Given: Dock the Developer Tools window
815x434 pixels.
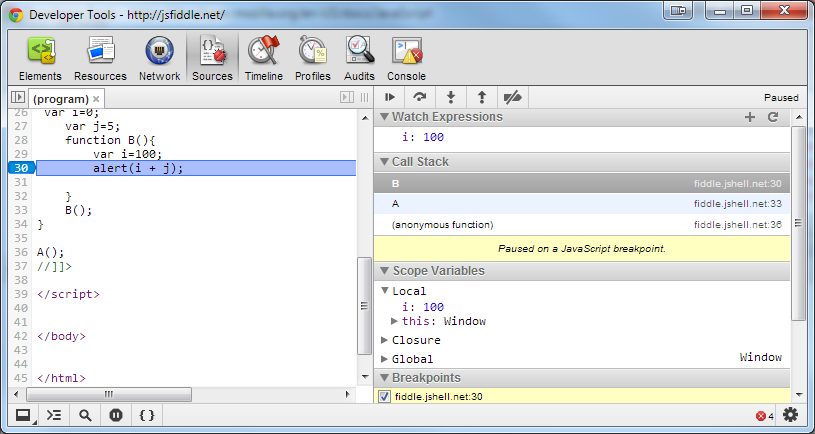Looking at the screenshot, I should (22, 415).
